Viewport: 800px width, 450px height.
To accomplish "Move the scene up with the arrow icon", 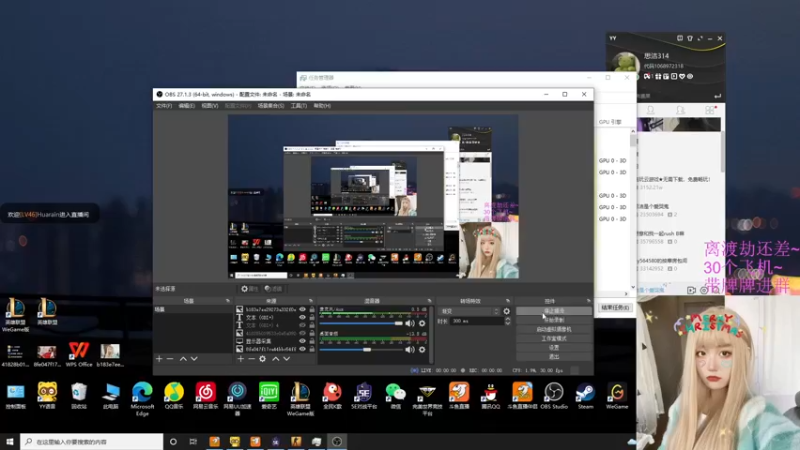I will [x=183, y=359].
